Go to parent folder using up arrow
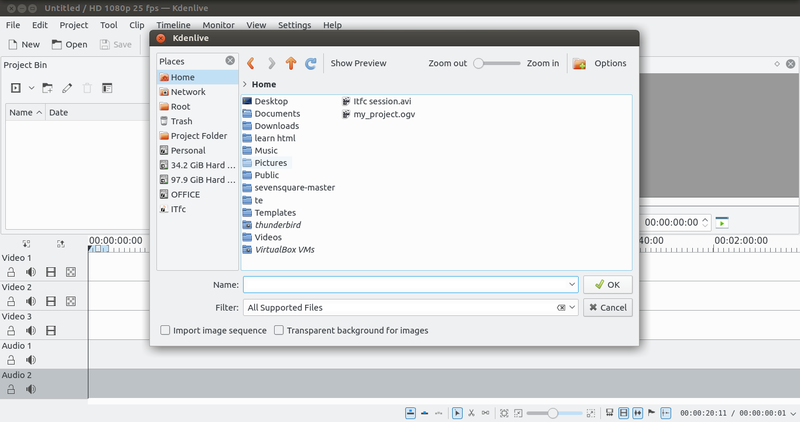 click(291, 63)
